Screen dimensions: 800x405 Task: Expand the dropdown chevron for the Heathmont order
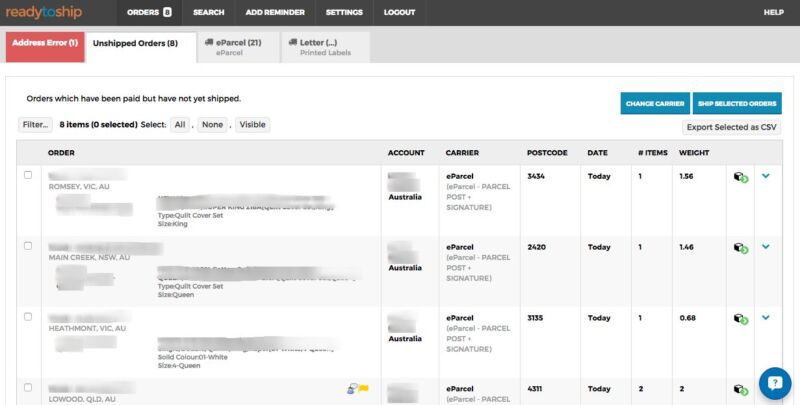(766, 317)
